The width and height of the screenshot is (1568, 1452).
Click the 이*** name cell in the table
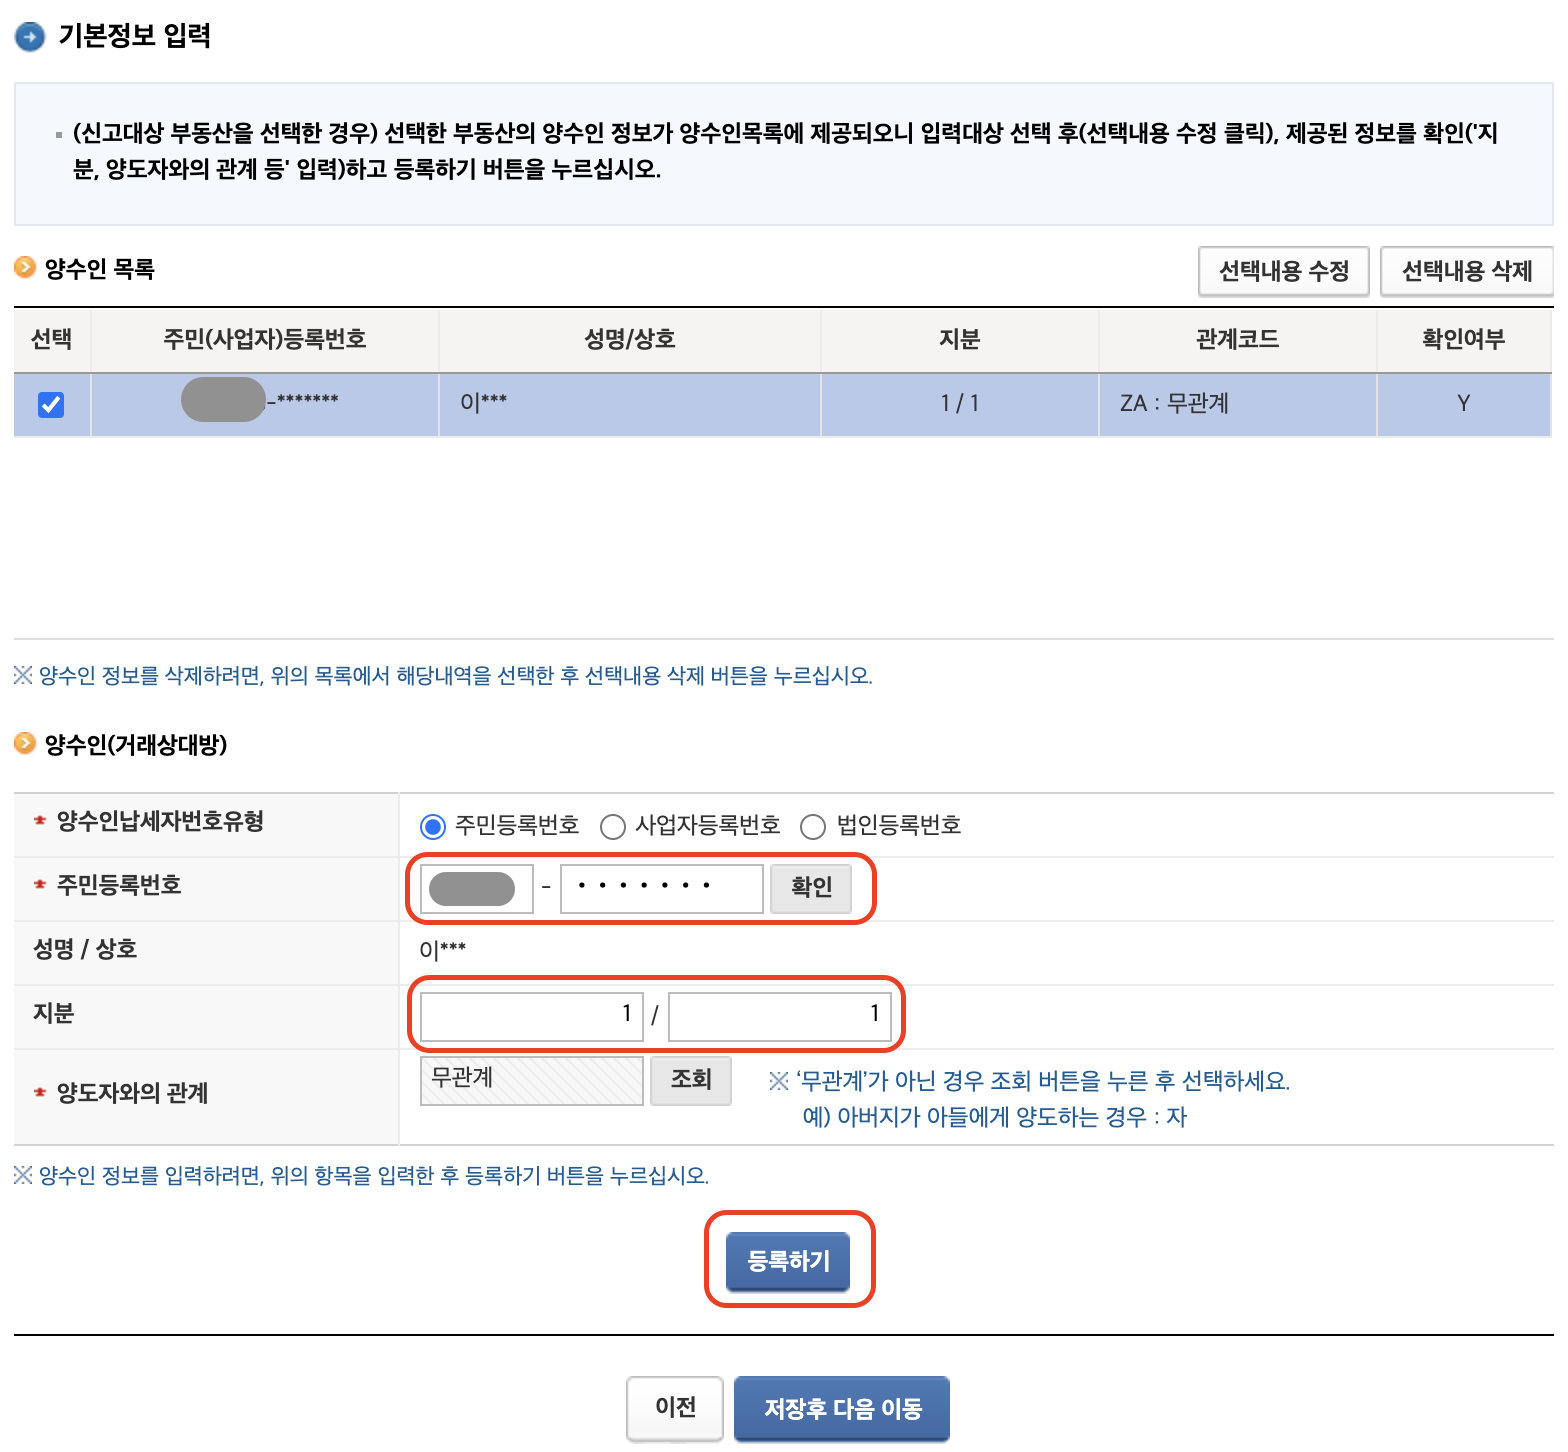tap(630, 404)
